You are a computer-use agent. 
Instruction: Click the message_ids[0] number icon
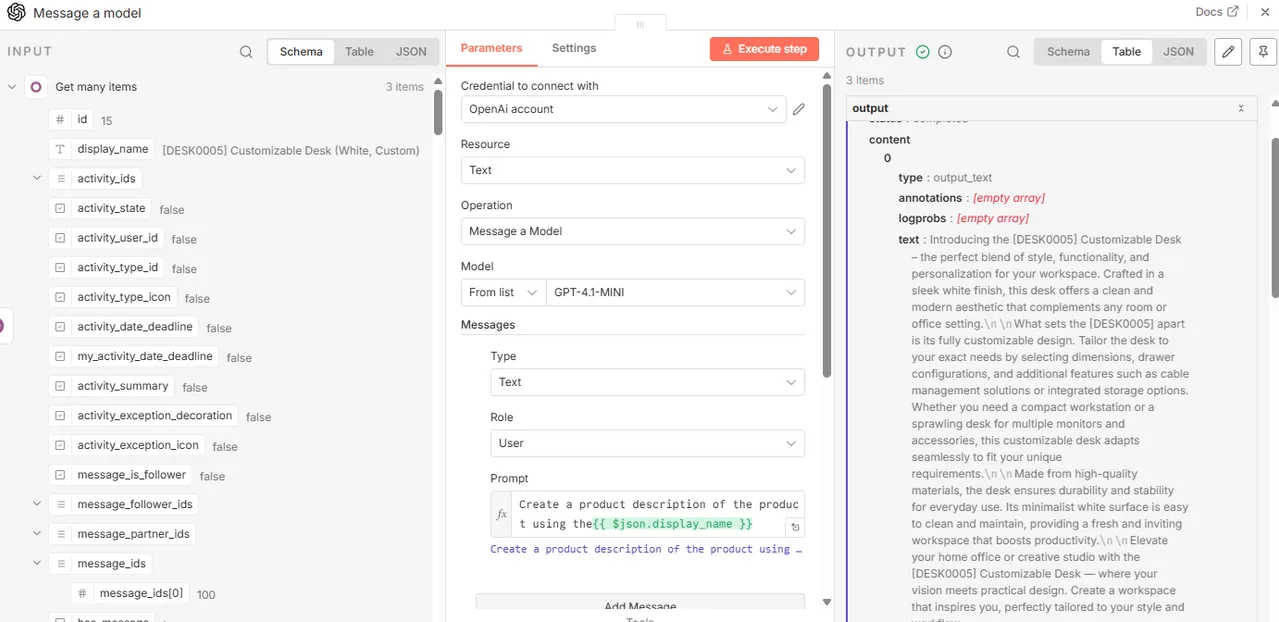click(82, 593)
